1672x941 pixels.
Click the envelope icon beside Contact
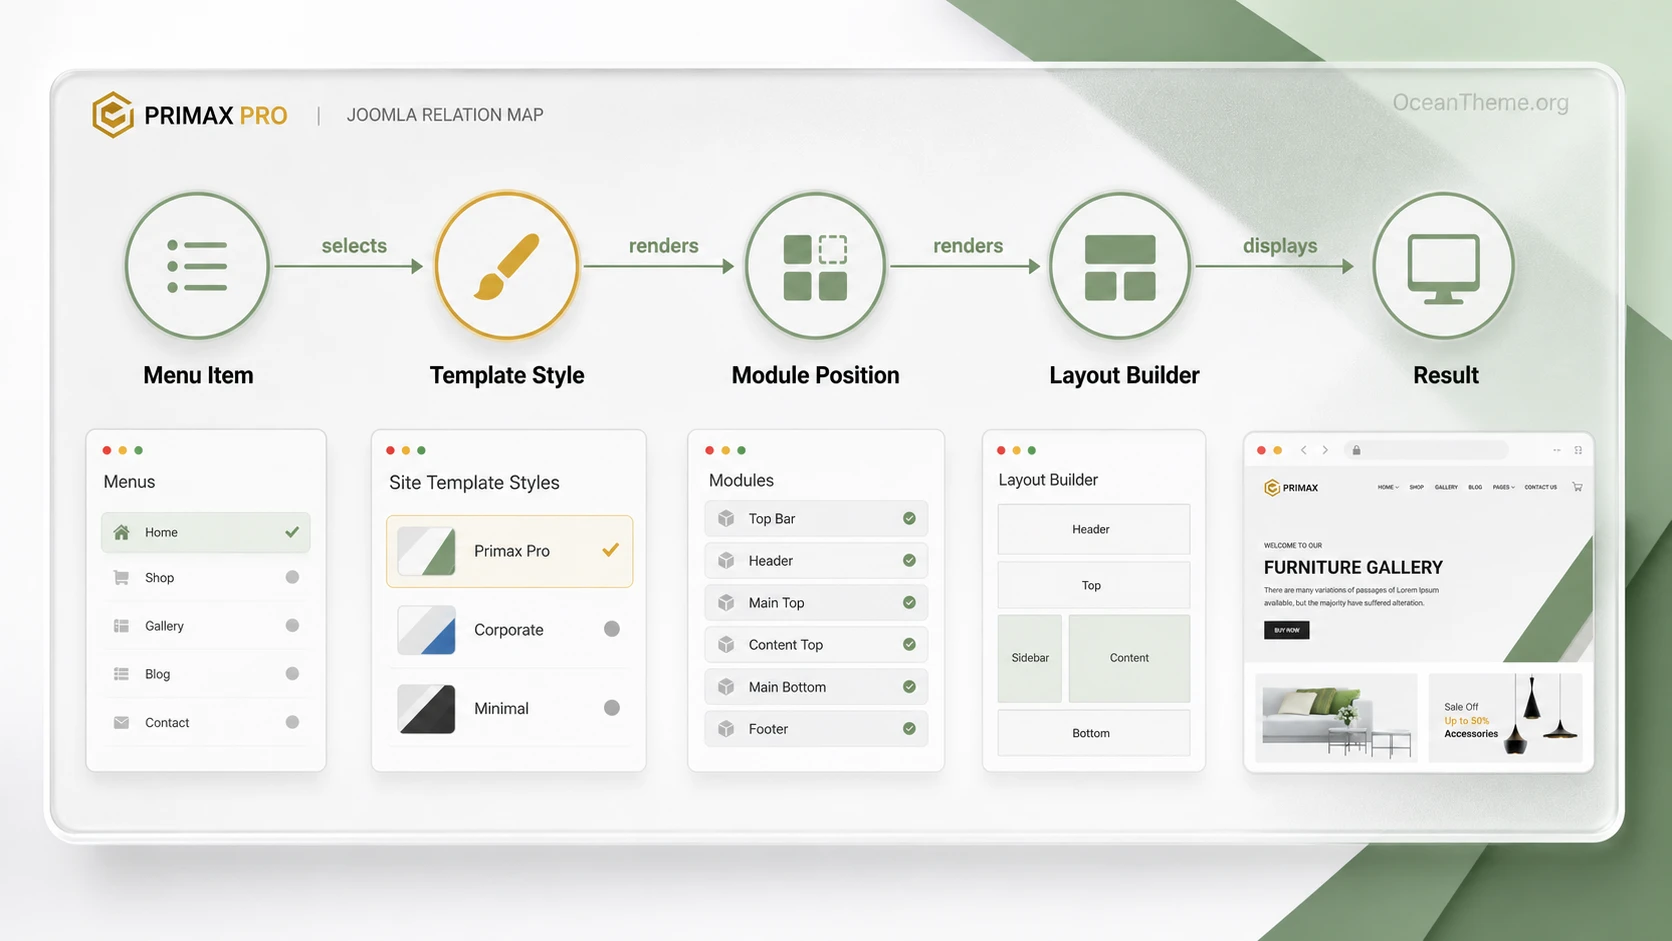(121, 722)
